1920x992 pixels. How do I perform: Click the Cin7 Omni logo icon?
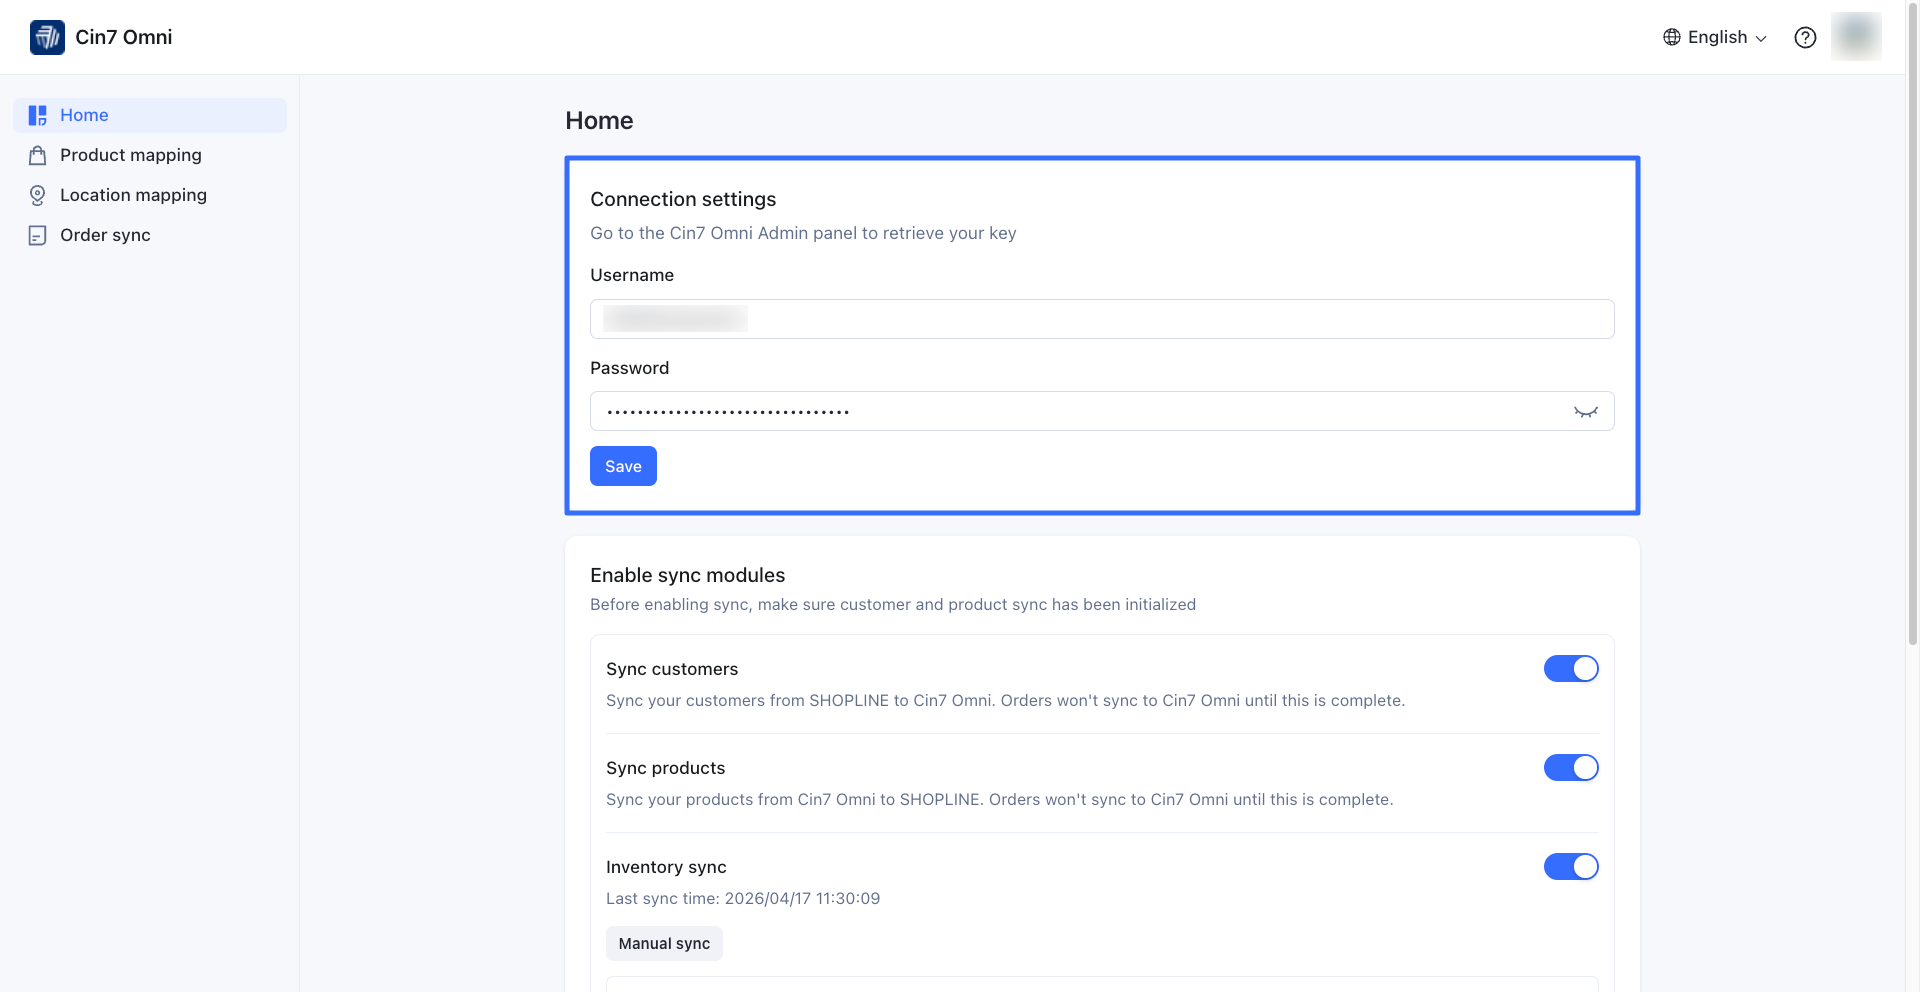click(47, 37)
